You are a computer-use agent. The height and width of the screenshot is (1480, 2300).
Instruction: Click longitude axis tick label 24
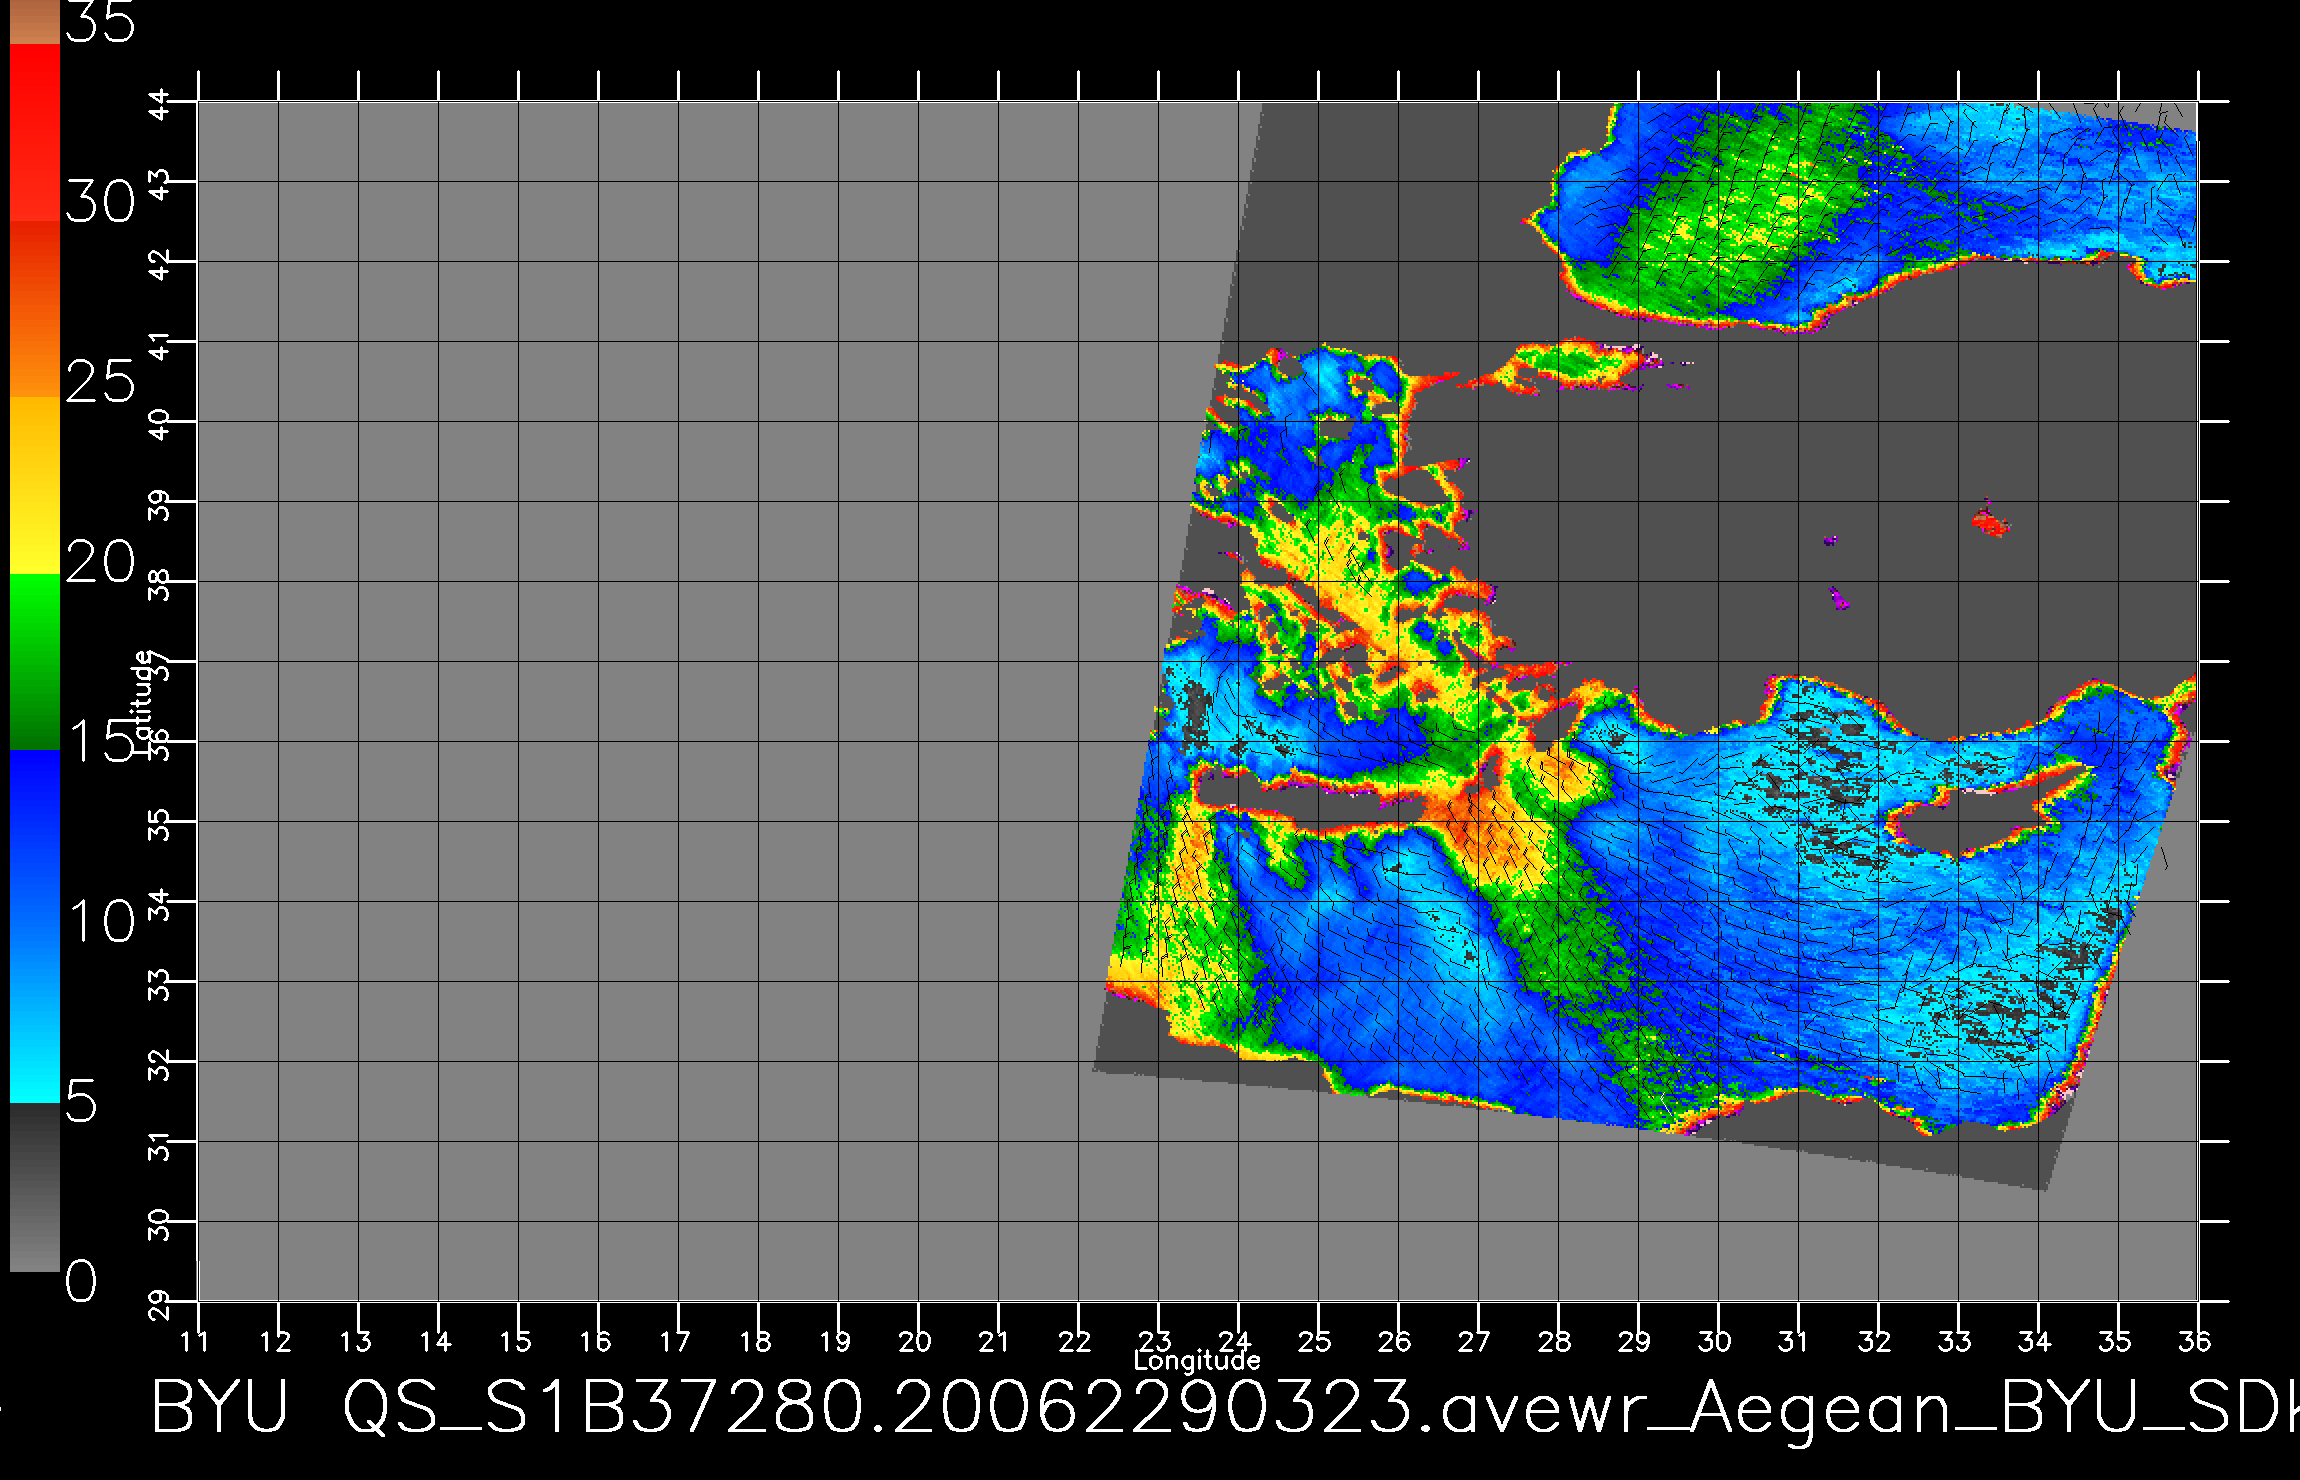[x=1235, y=1341]
